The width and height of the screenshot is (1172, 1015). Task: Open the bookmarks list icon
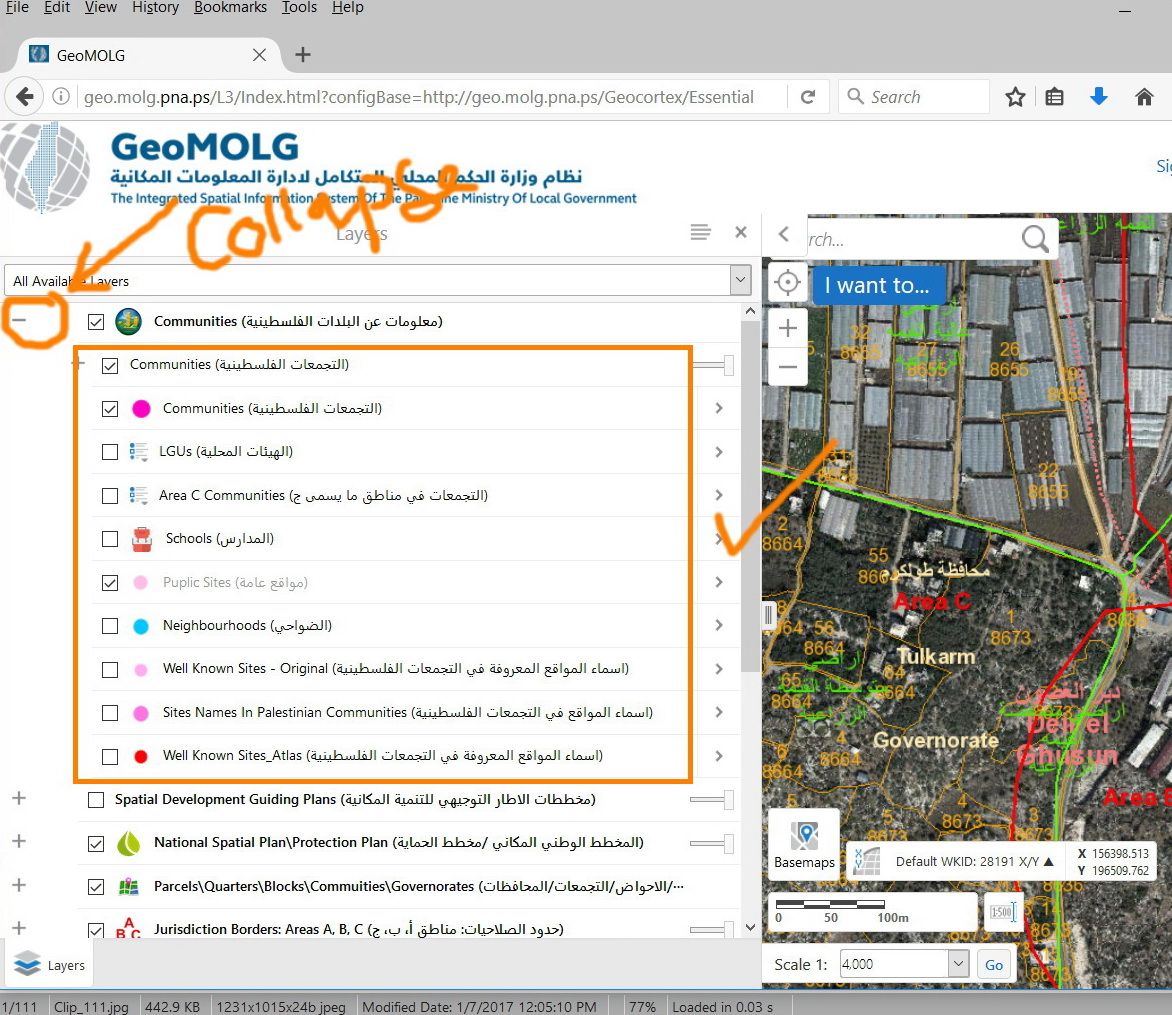click(1054, 96)
